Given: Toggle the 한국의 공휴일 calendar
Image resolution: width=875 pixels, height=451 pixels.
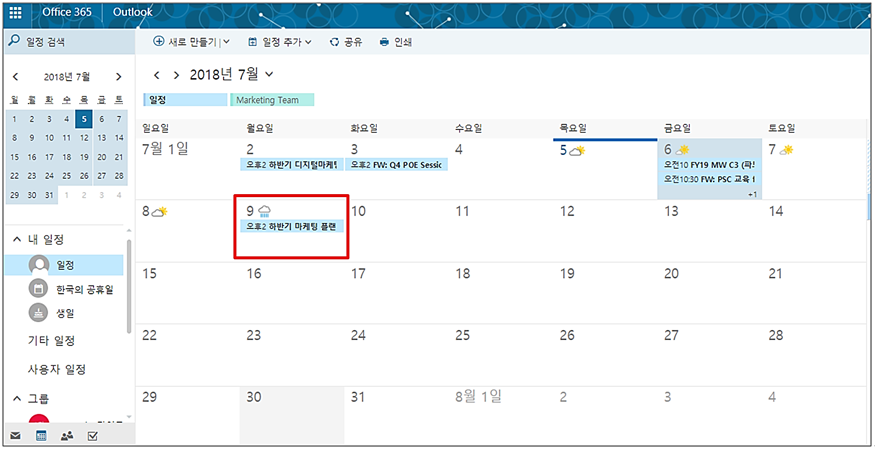Looking at the screenshot, I should [x=40, y=289].
